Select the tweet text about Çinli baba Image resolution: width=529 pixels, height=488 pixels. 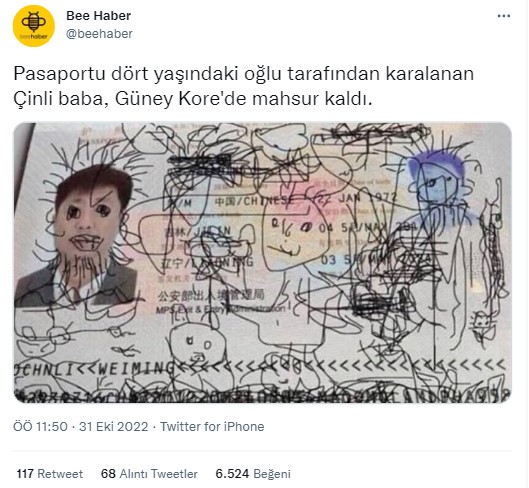click(x=244, y=86)
